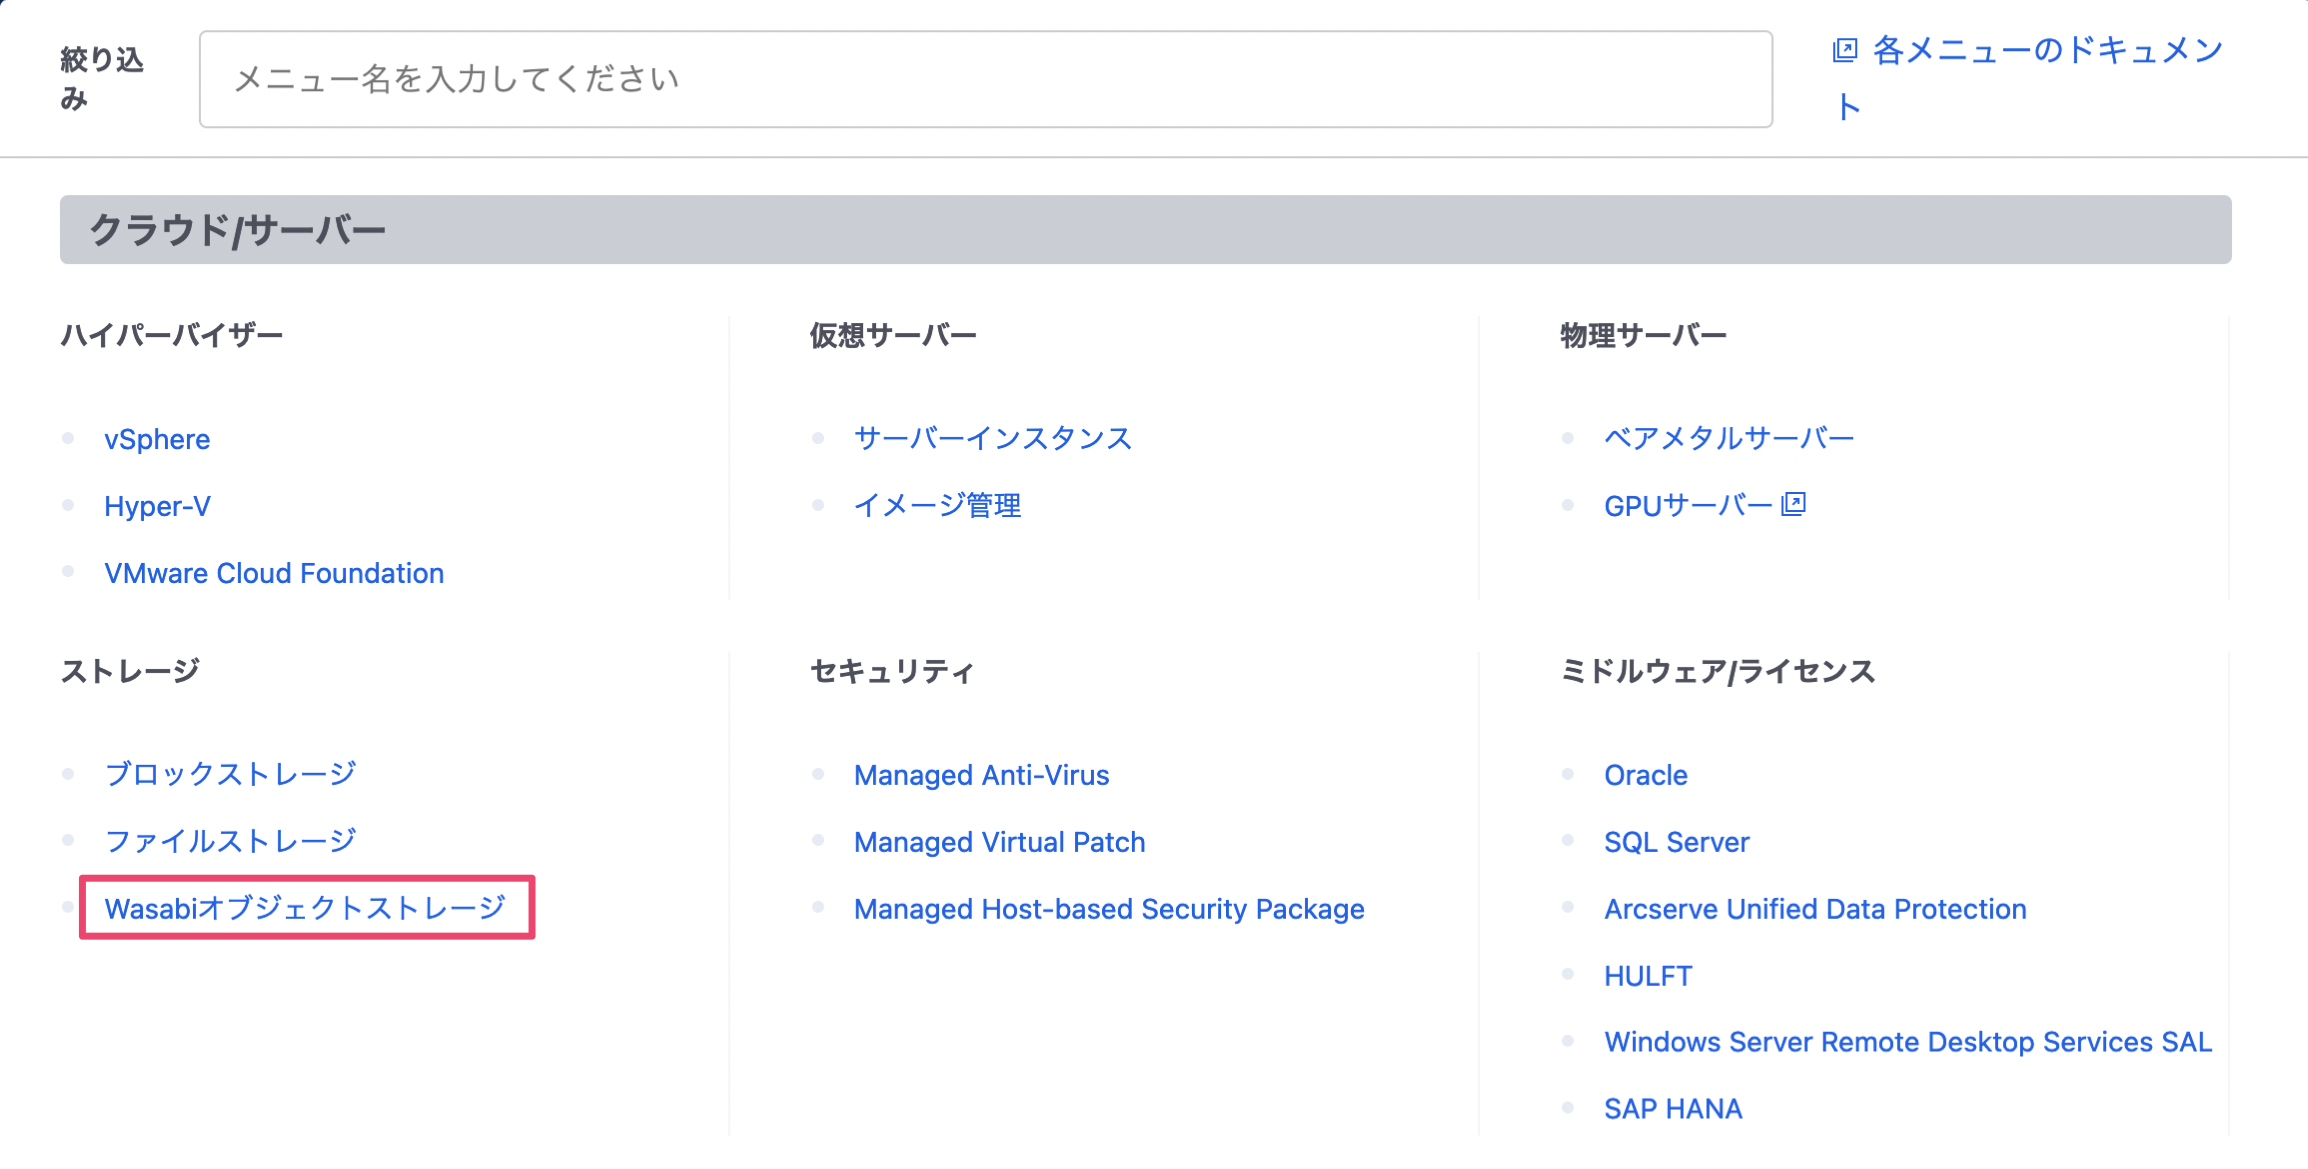Open the 各メニューのドキュメント link
This screenshot has height=1169, width=2308.
pyautogui.click(x=2046, y=51)
